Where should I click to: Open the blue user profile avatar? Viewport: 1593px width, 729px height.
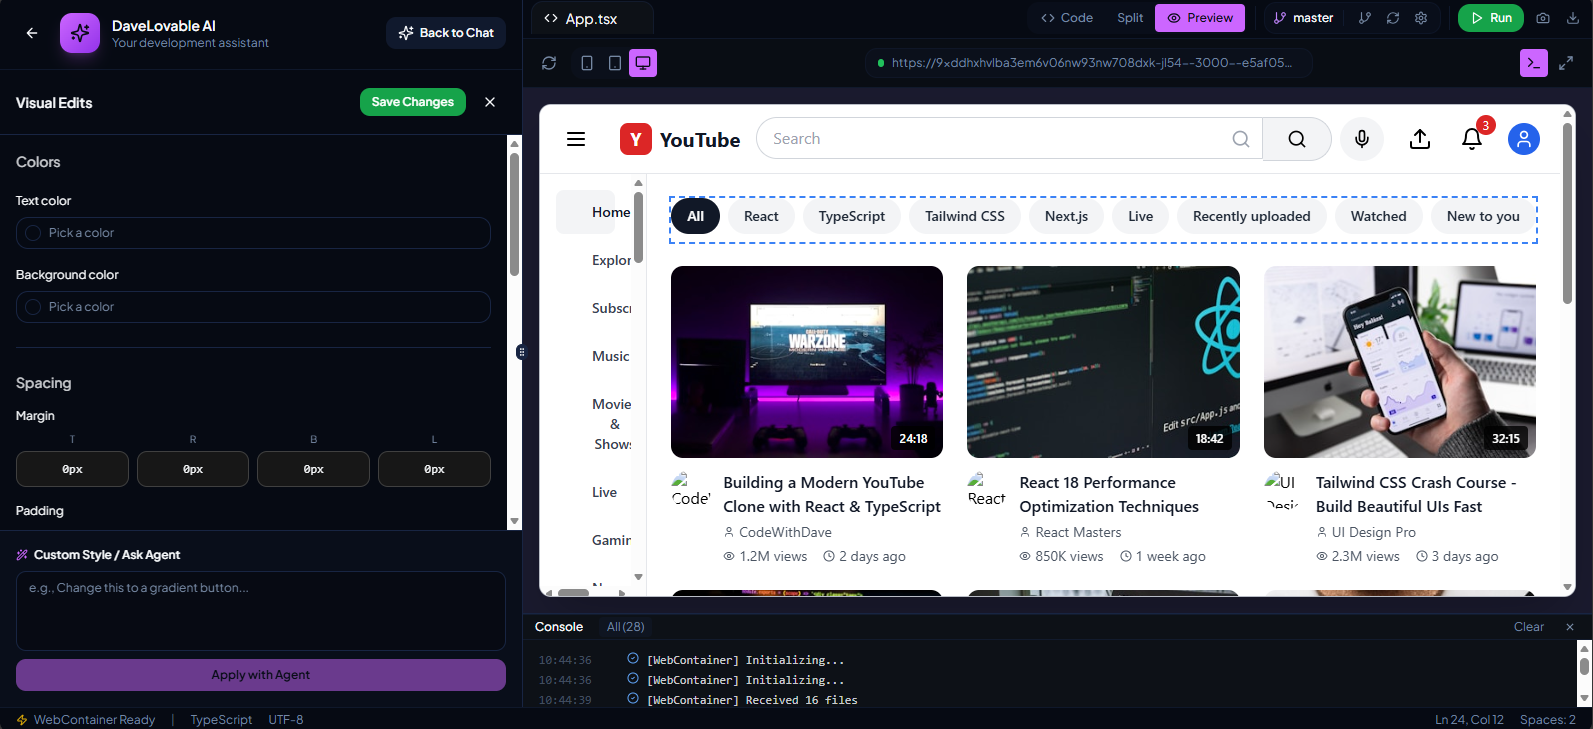point(1524,139)
